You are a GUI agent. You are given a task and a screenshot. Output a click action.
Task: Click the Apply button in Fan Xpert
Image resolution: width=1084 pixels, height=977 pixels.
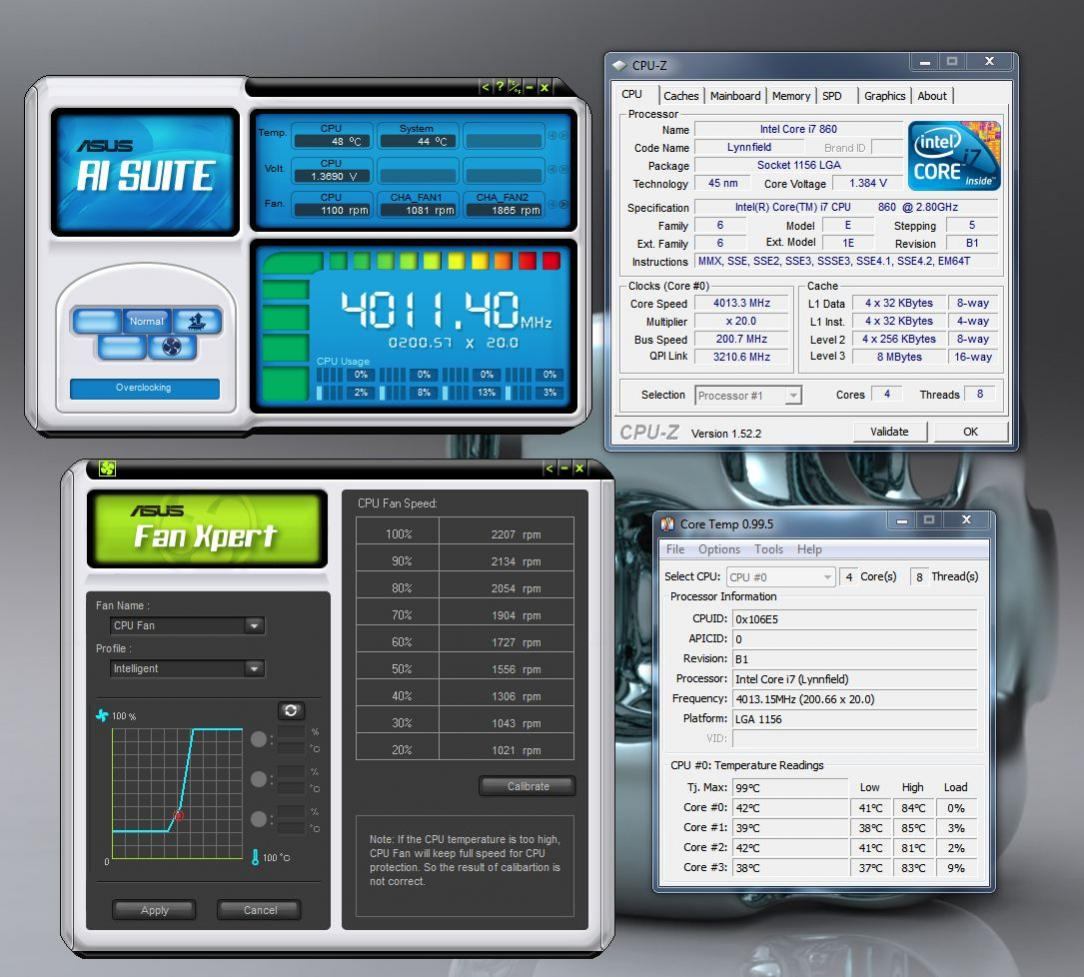(x=154, y=910)
